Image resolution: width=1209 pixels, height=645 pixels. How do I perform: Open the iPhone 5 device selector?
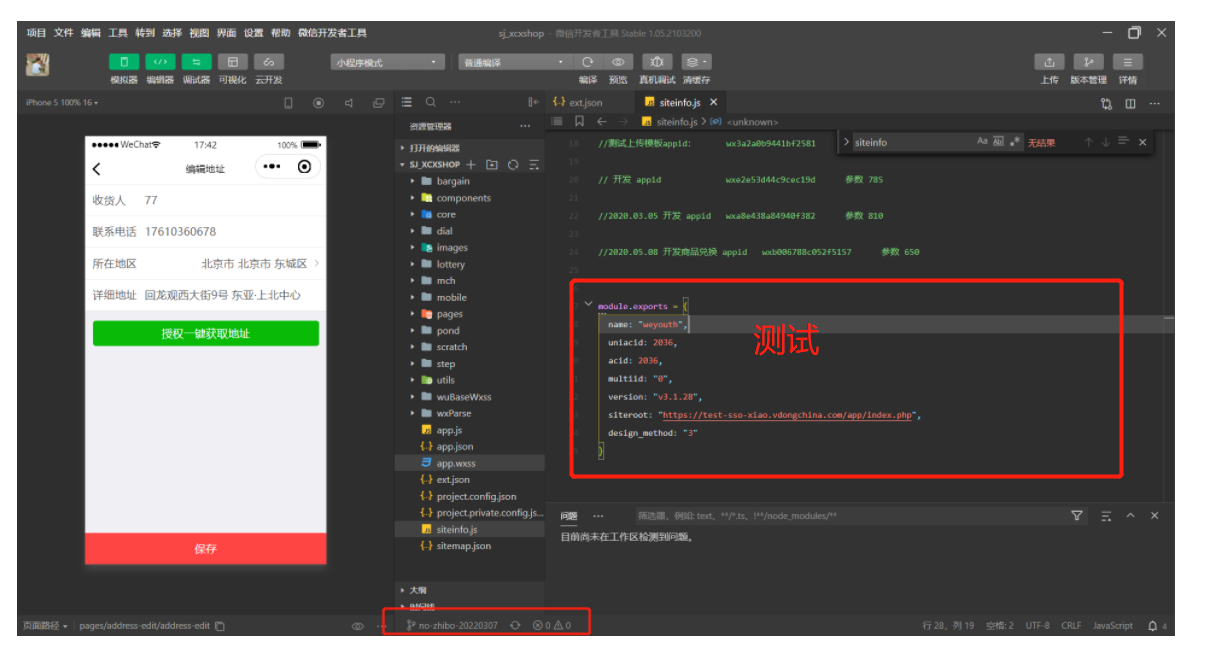click(62, 103)
